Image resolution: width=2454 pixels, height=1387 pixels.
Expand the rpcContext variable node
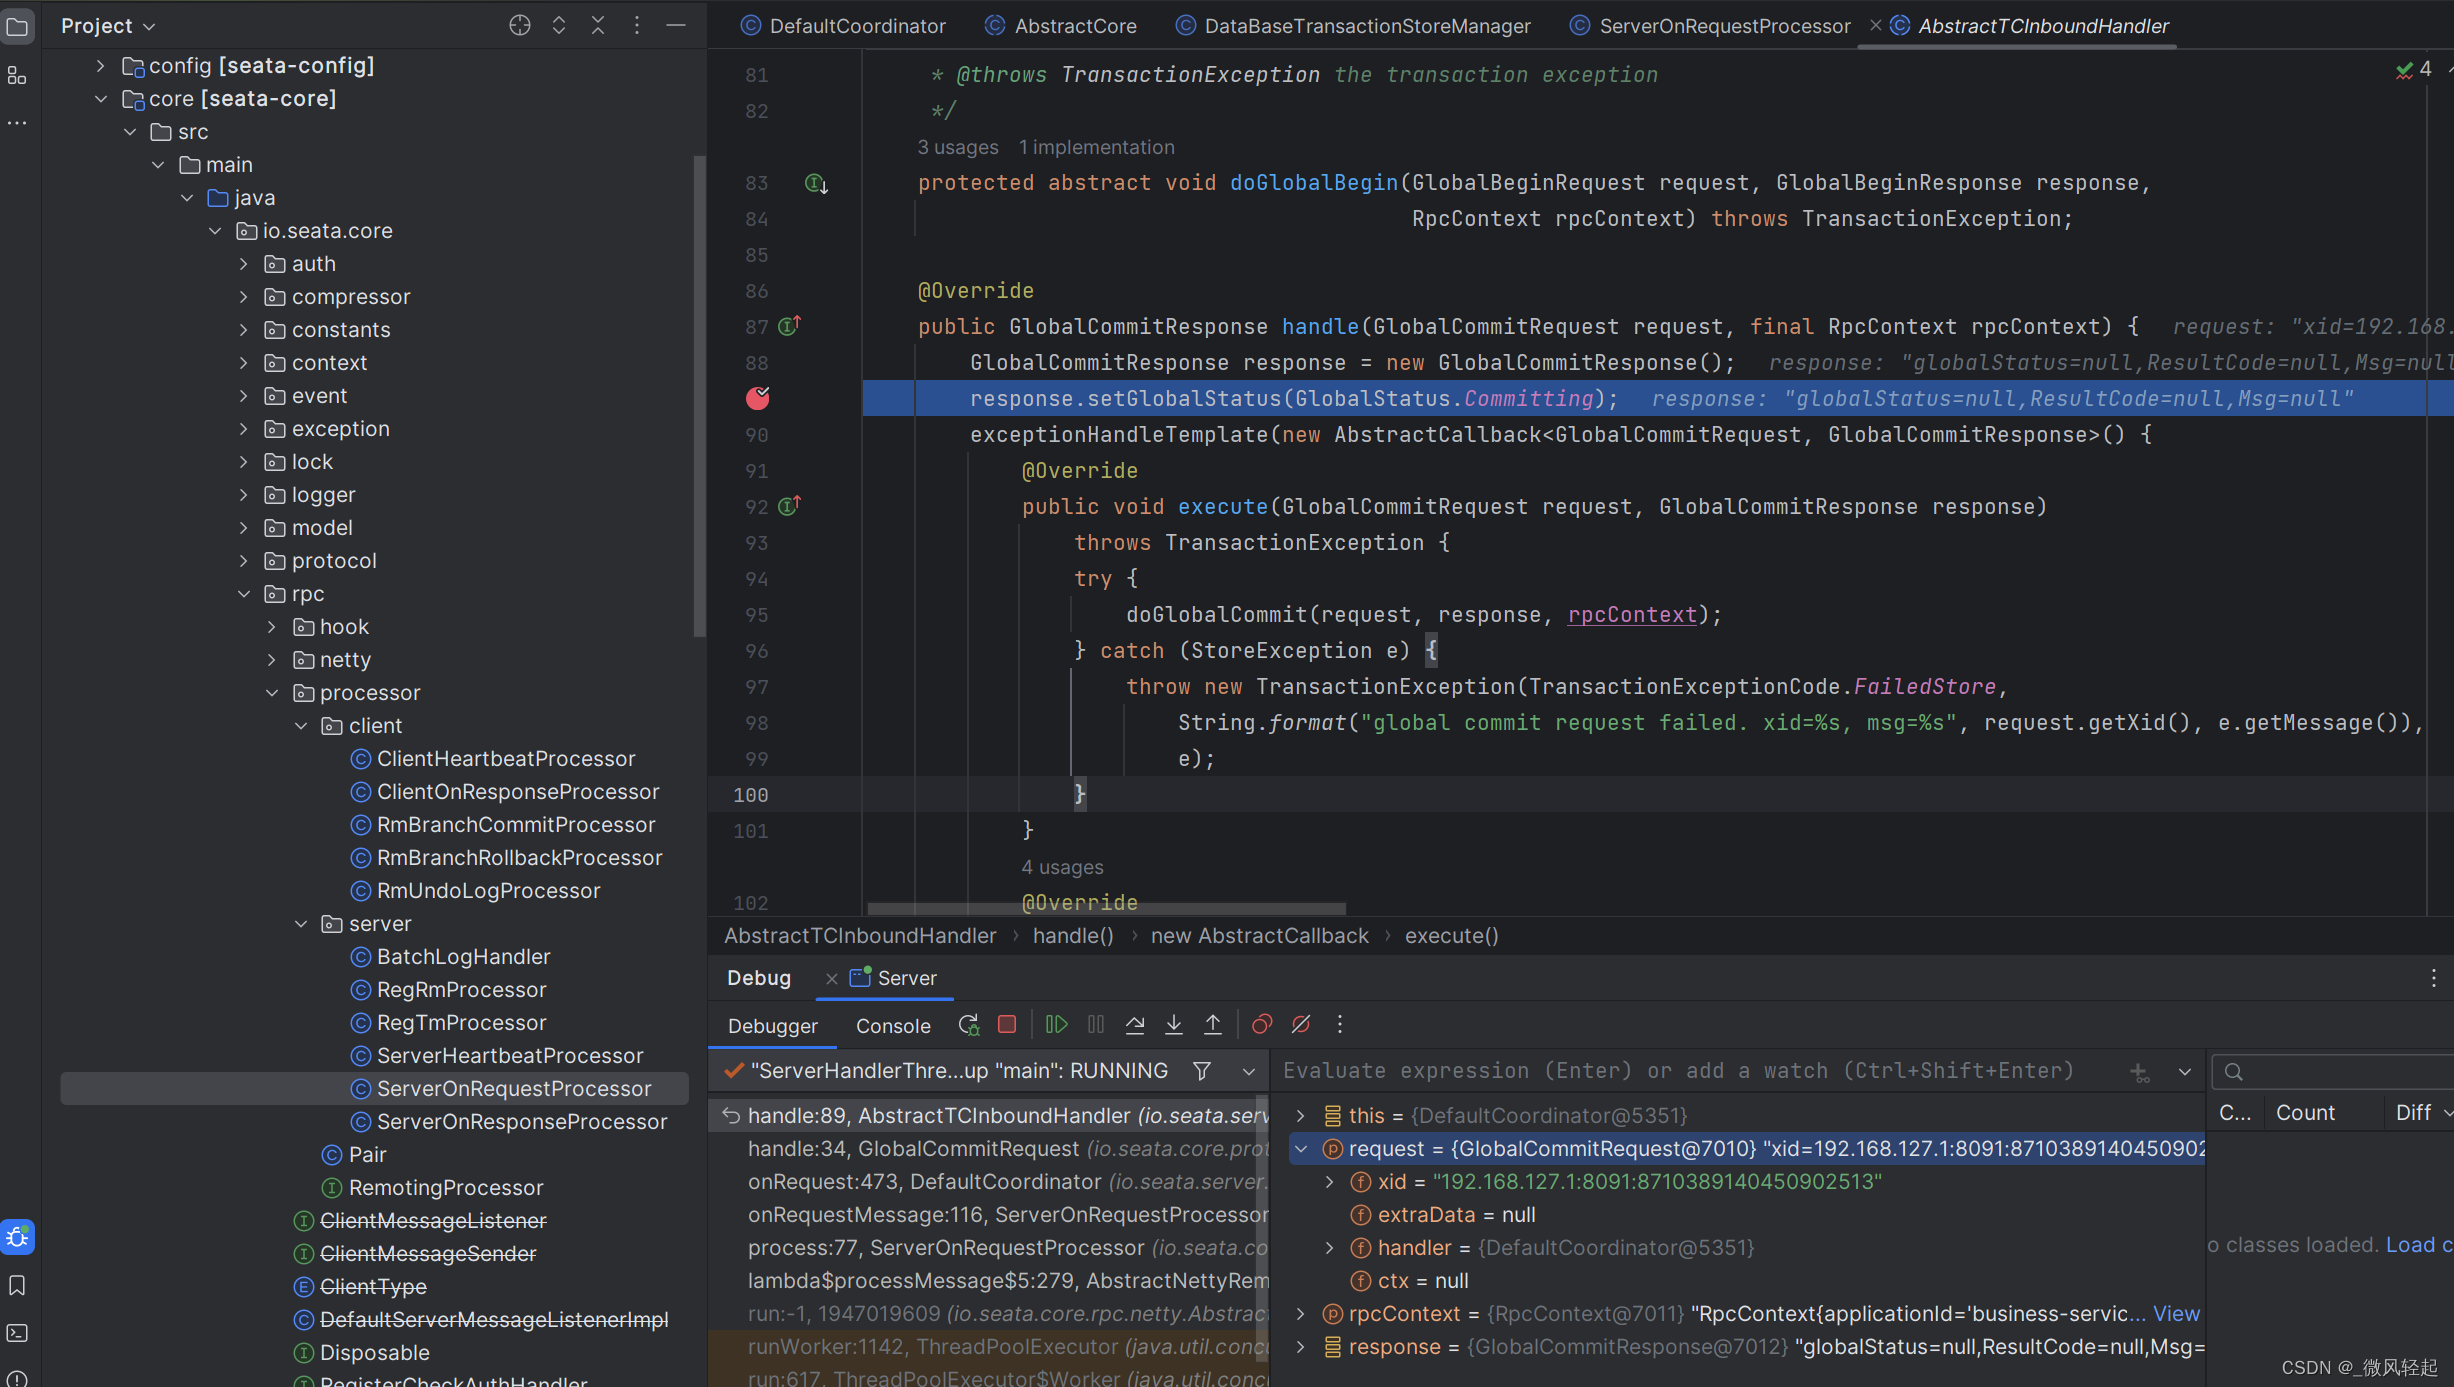(x=1301, y=1314)
